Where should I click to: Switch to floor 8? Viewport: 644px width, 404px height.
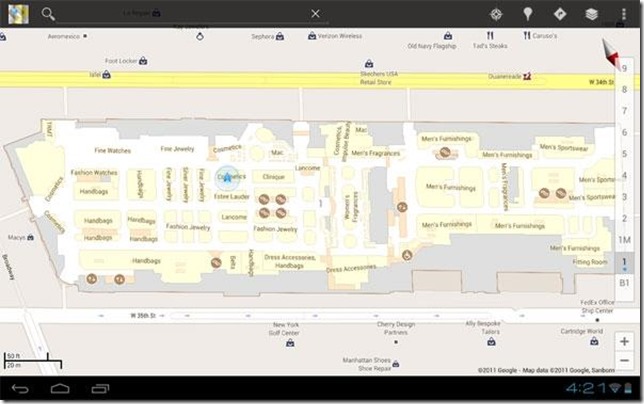point(624,90)
